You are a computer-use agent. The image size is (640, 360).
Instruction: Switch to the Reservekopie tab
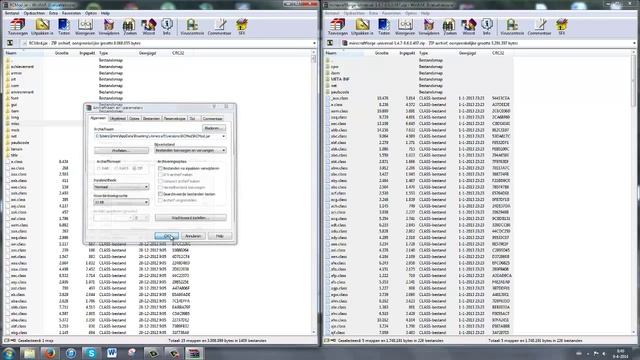coord(175,118)
